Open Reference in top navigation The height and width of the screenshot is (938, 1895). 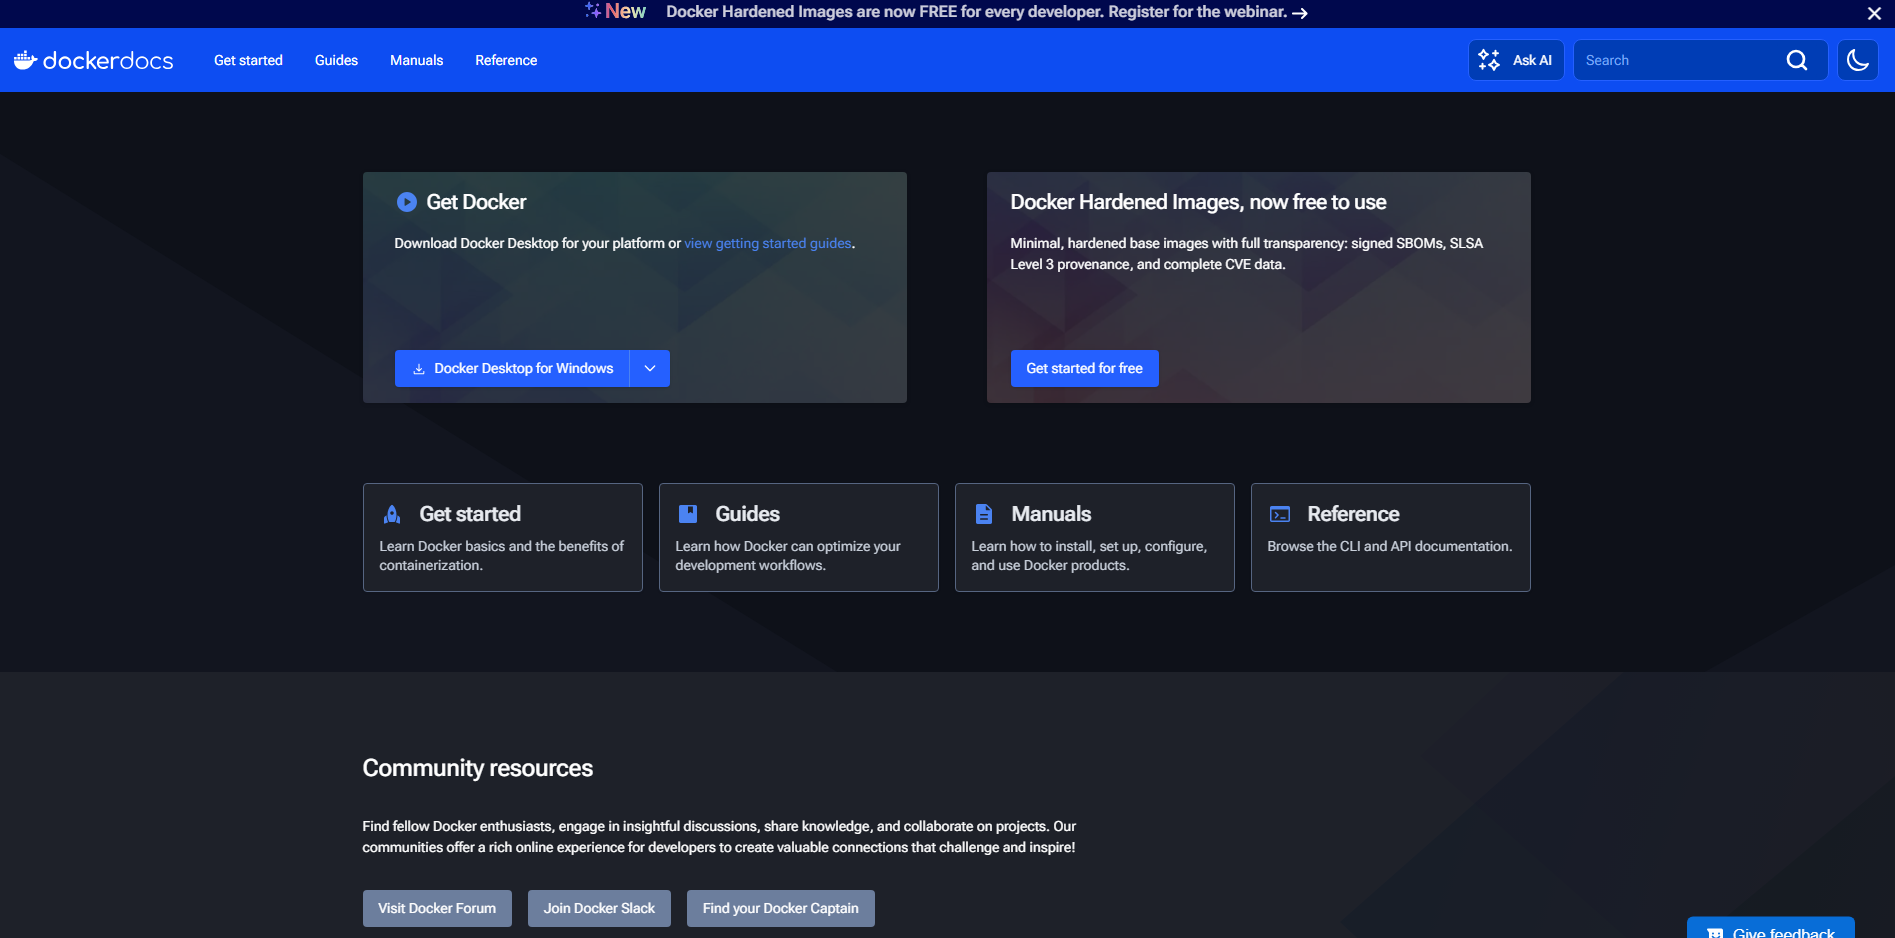click(x=506, y=60)
